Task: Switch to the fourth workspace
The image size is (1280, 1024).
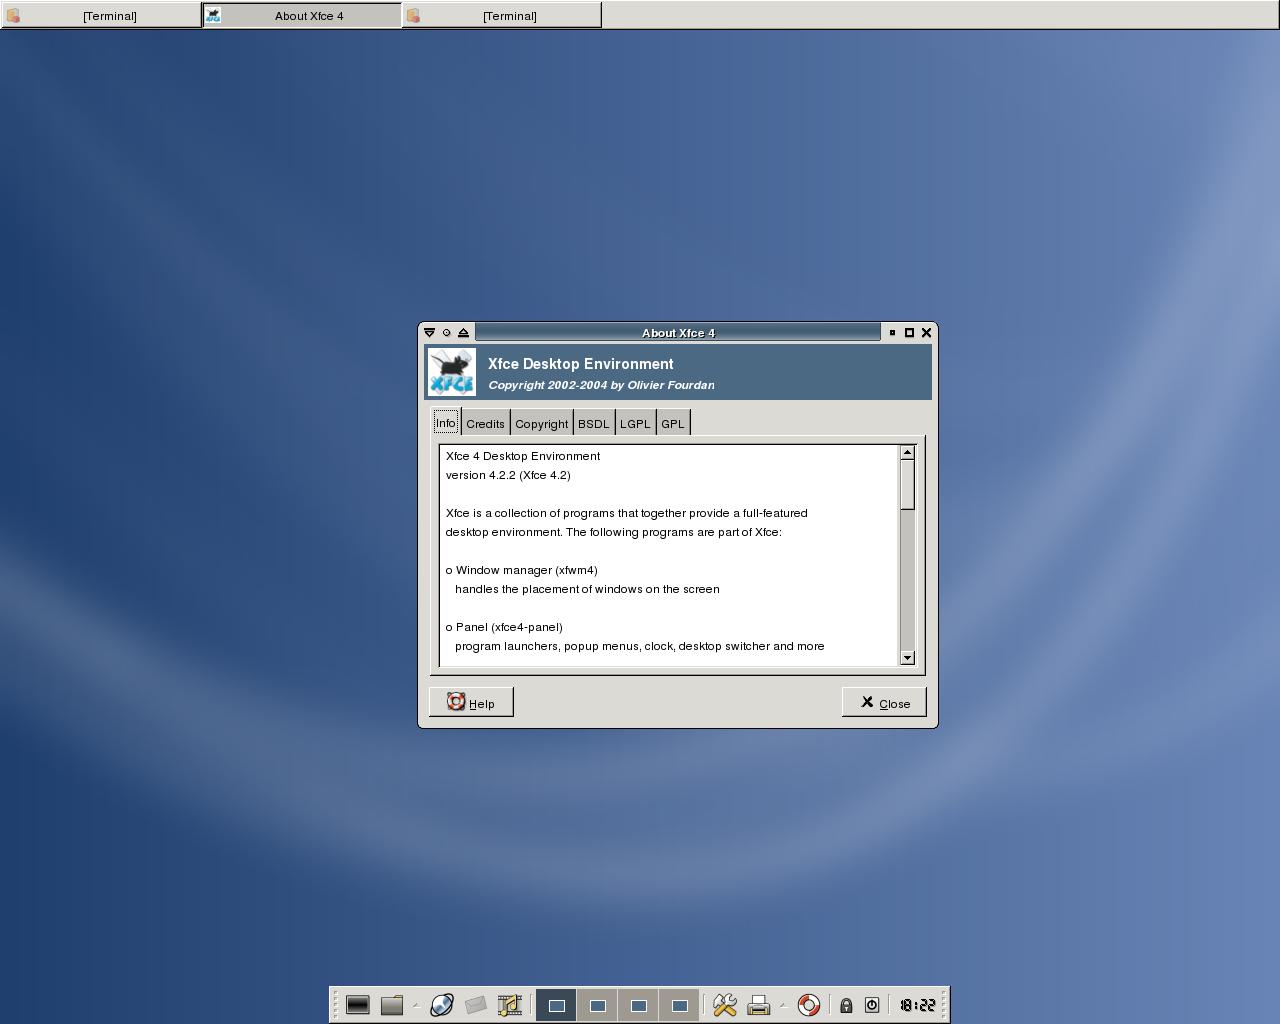Action: click(679, 1005)
